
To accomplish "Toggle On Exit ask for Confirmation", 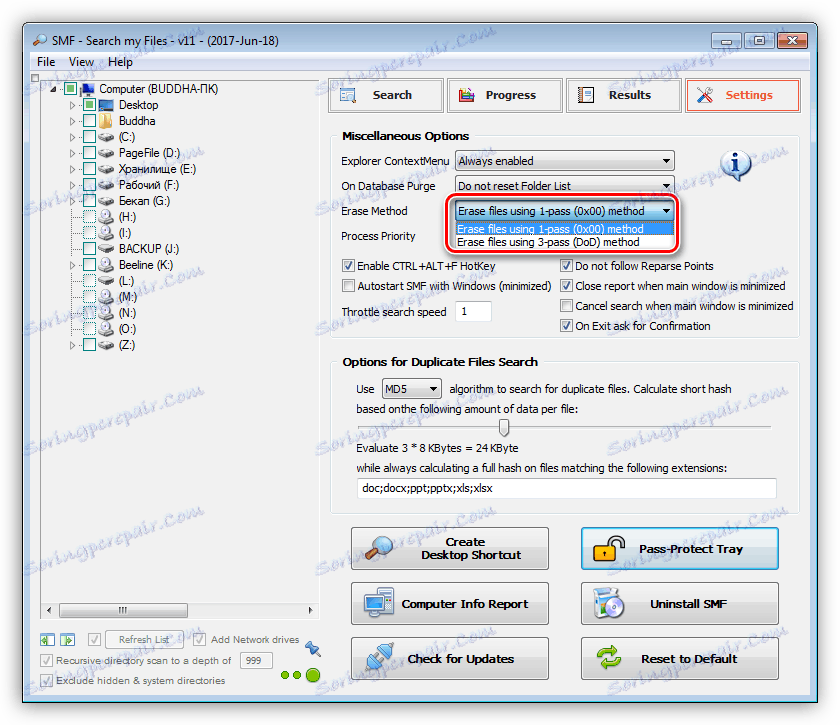I will [x=566, y=326].
